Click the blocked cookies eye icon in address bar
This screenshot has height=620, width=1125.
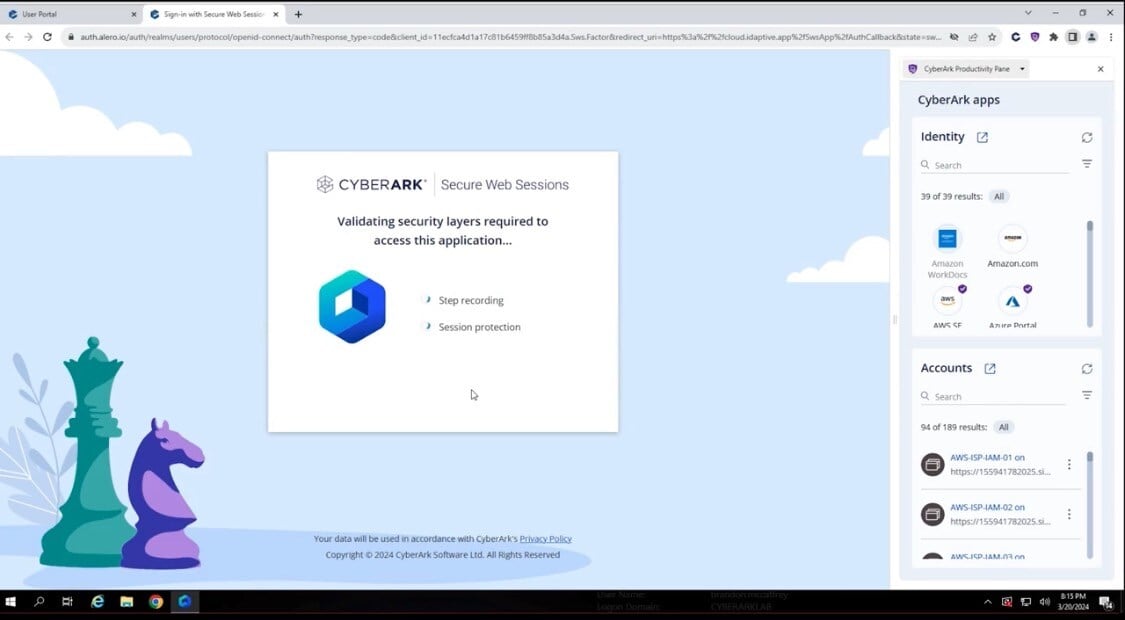[x=954, y=37]
